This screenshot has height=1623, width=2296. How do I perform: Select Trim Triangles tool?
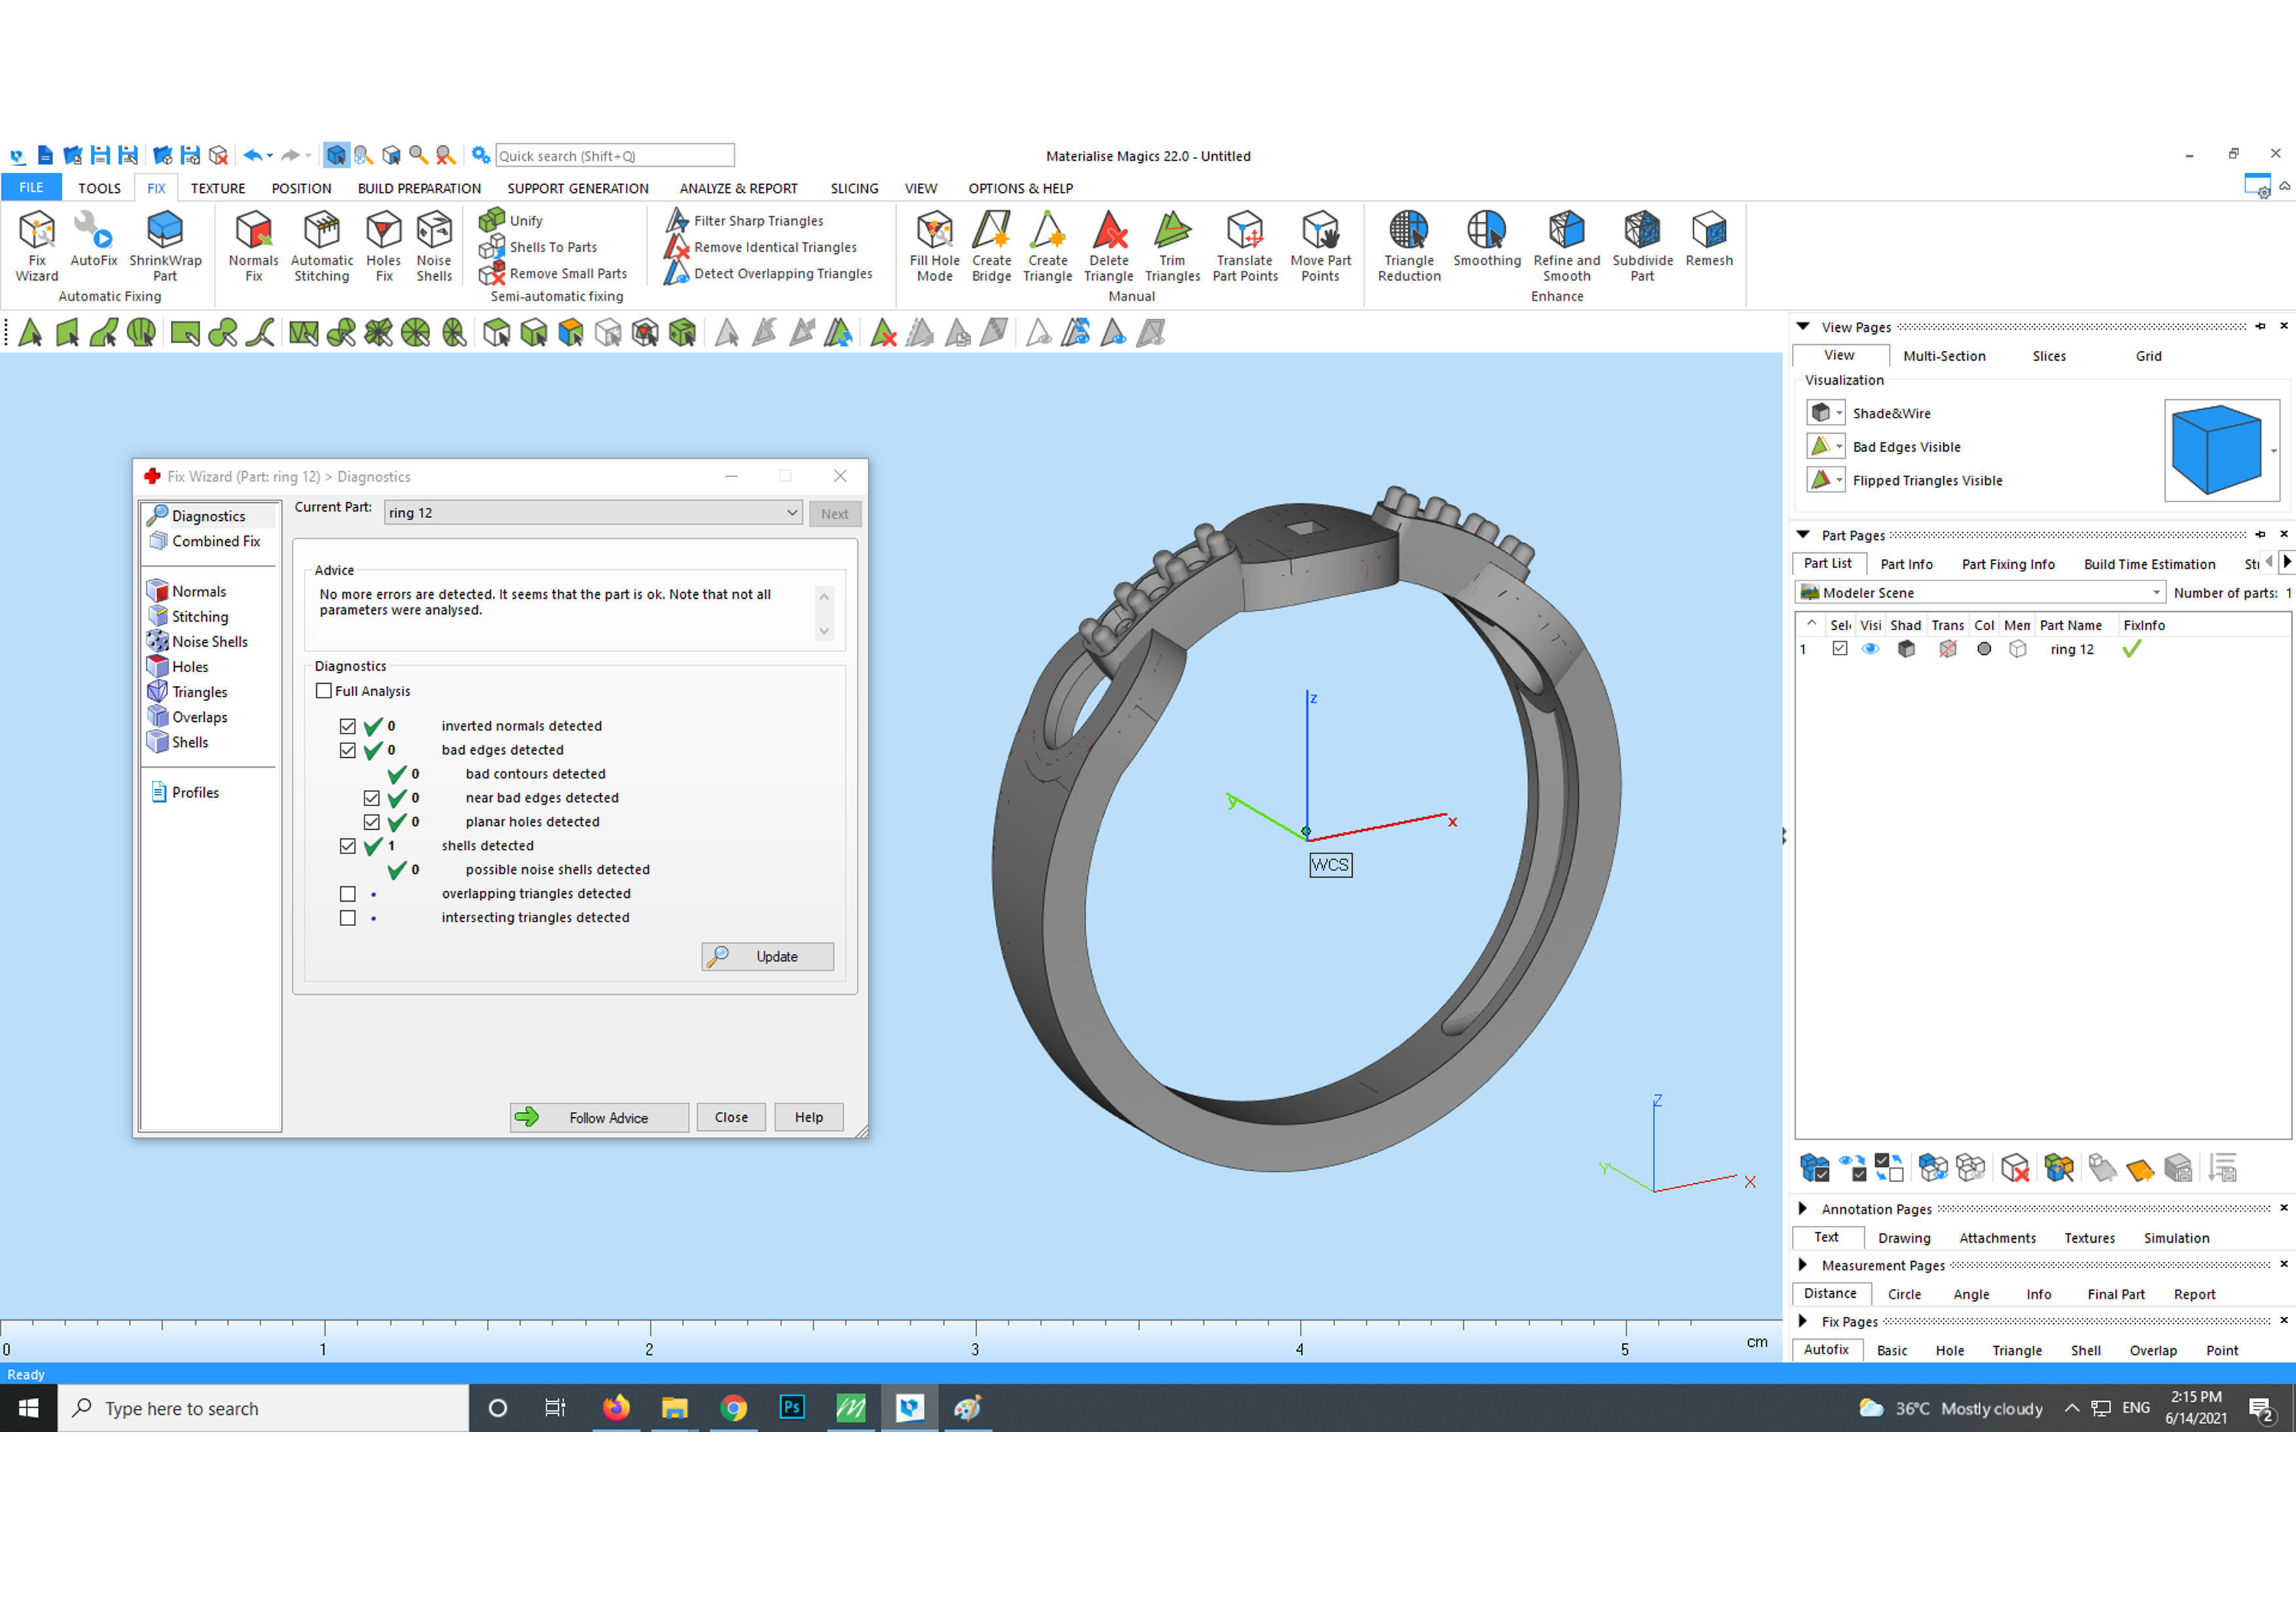click(1172, 246)
